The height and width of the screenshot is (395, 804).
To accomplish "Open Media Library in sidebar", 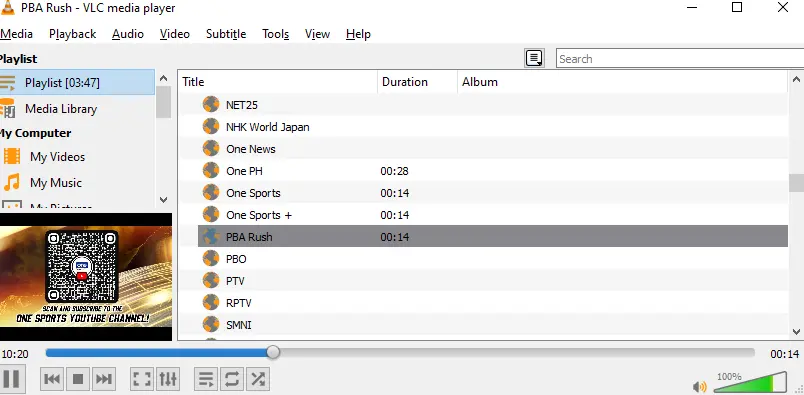I will pyautogui.click(x=61, y=109).
